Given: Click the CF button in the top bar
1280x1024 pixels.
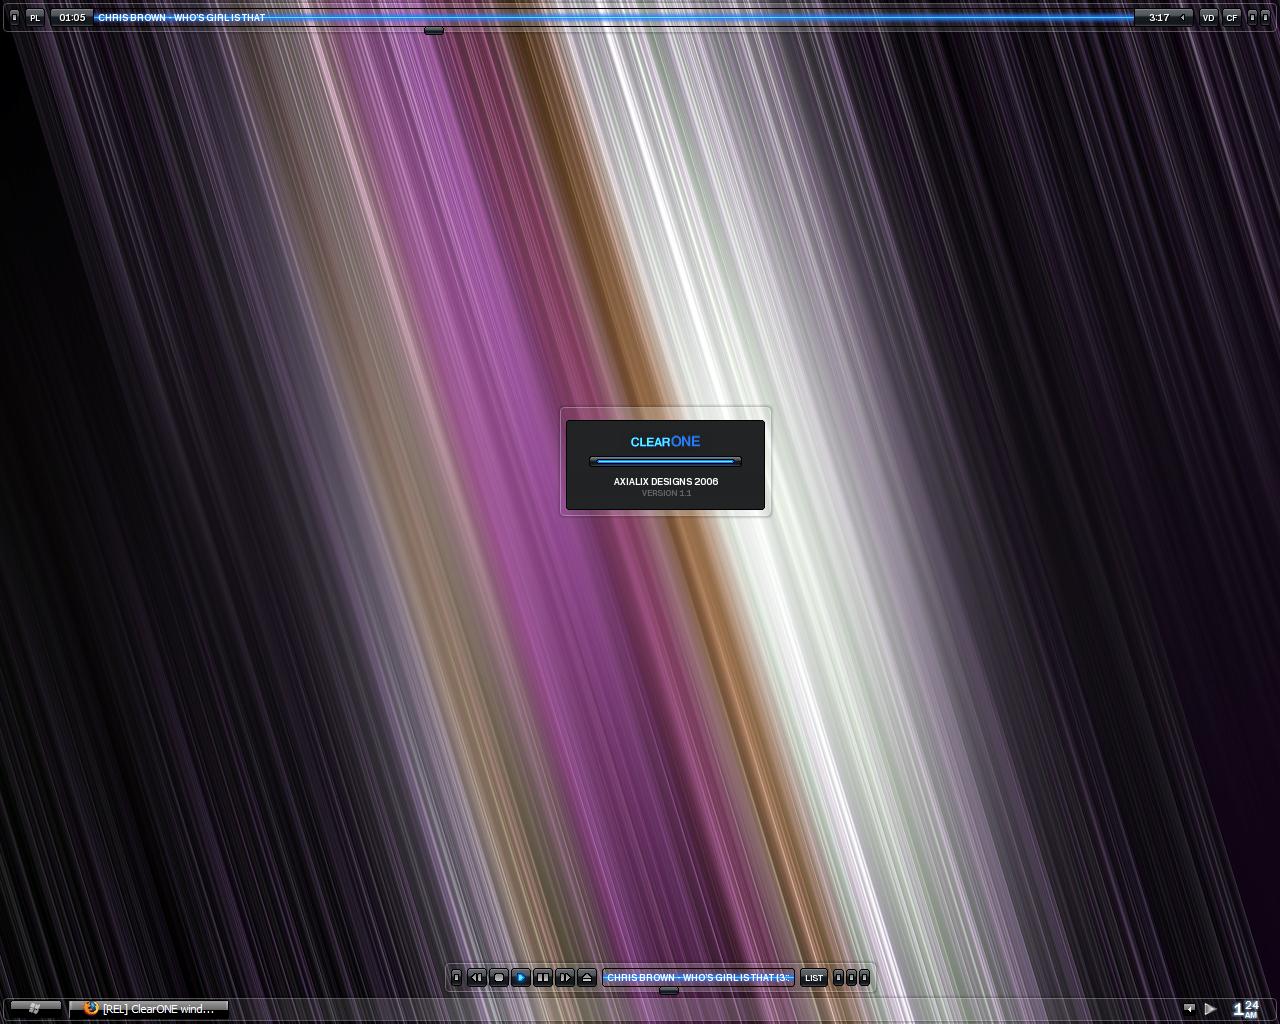Looking at the screenshot, I should point(1232,18).
